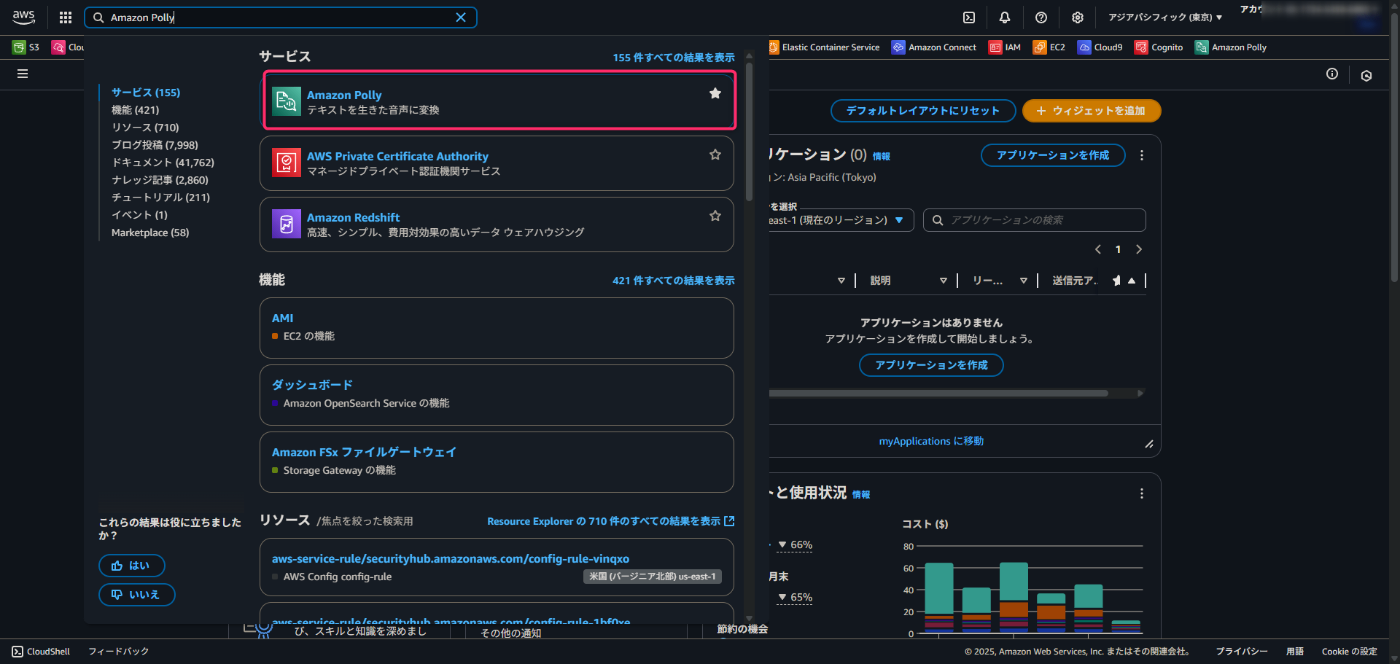Go to next page of applications
This screenshot has height=664, width=1400.
(1138, 249)
